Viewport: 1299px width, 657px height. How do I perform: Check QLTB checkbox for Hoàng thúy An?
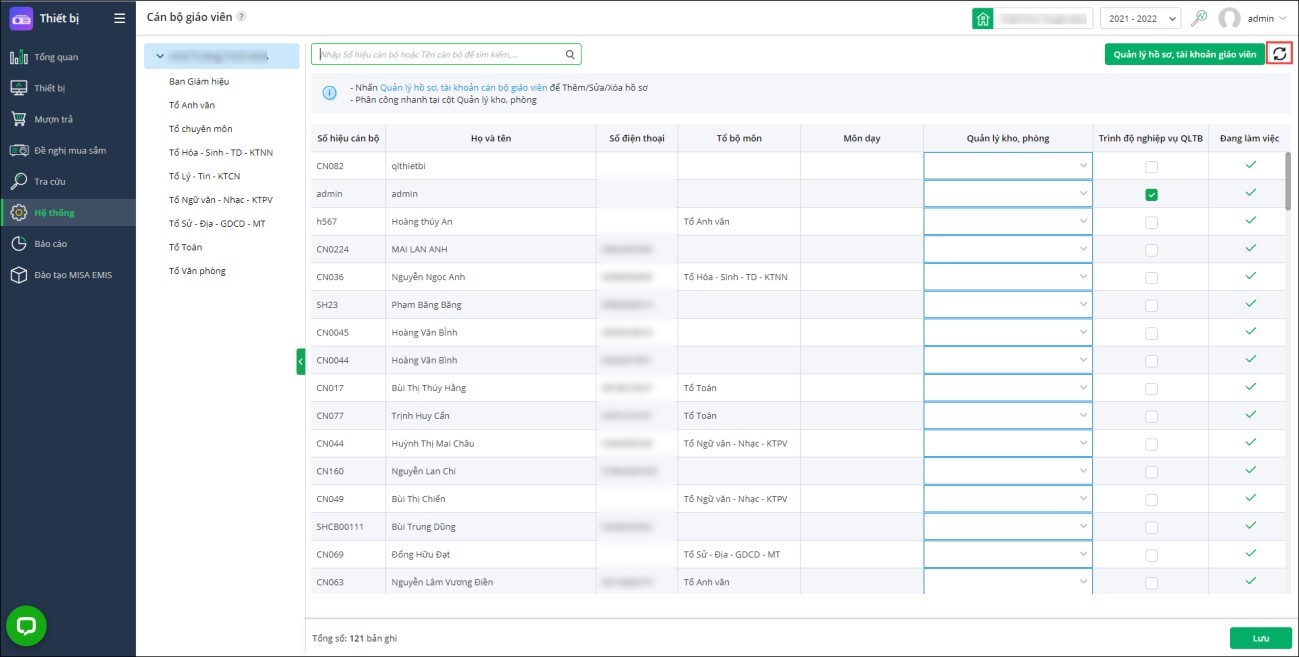[x=1151, y=222]
